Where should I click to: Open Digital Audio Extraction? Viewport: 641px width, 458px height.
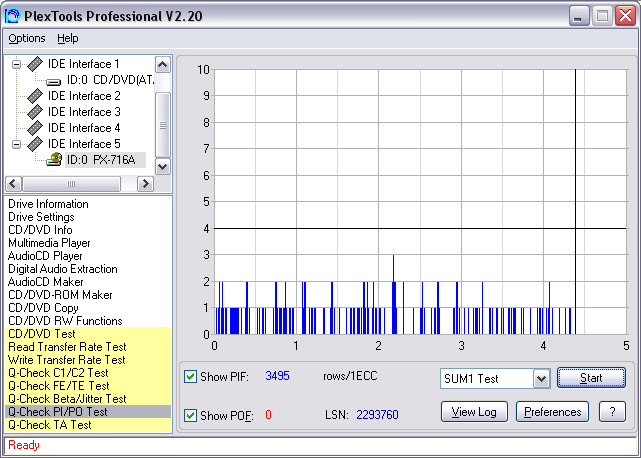coord(63,269)
